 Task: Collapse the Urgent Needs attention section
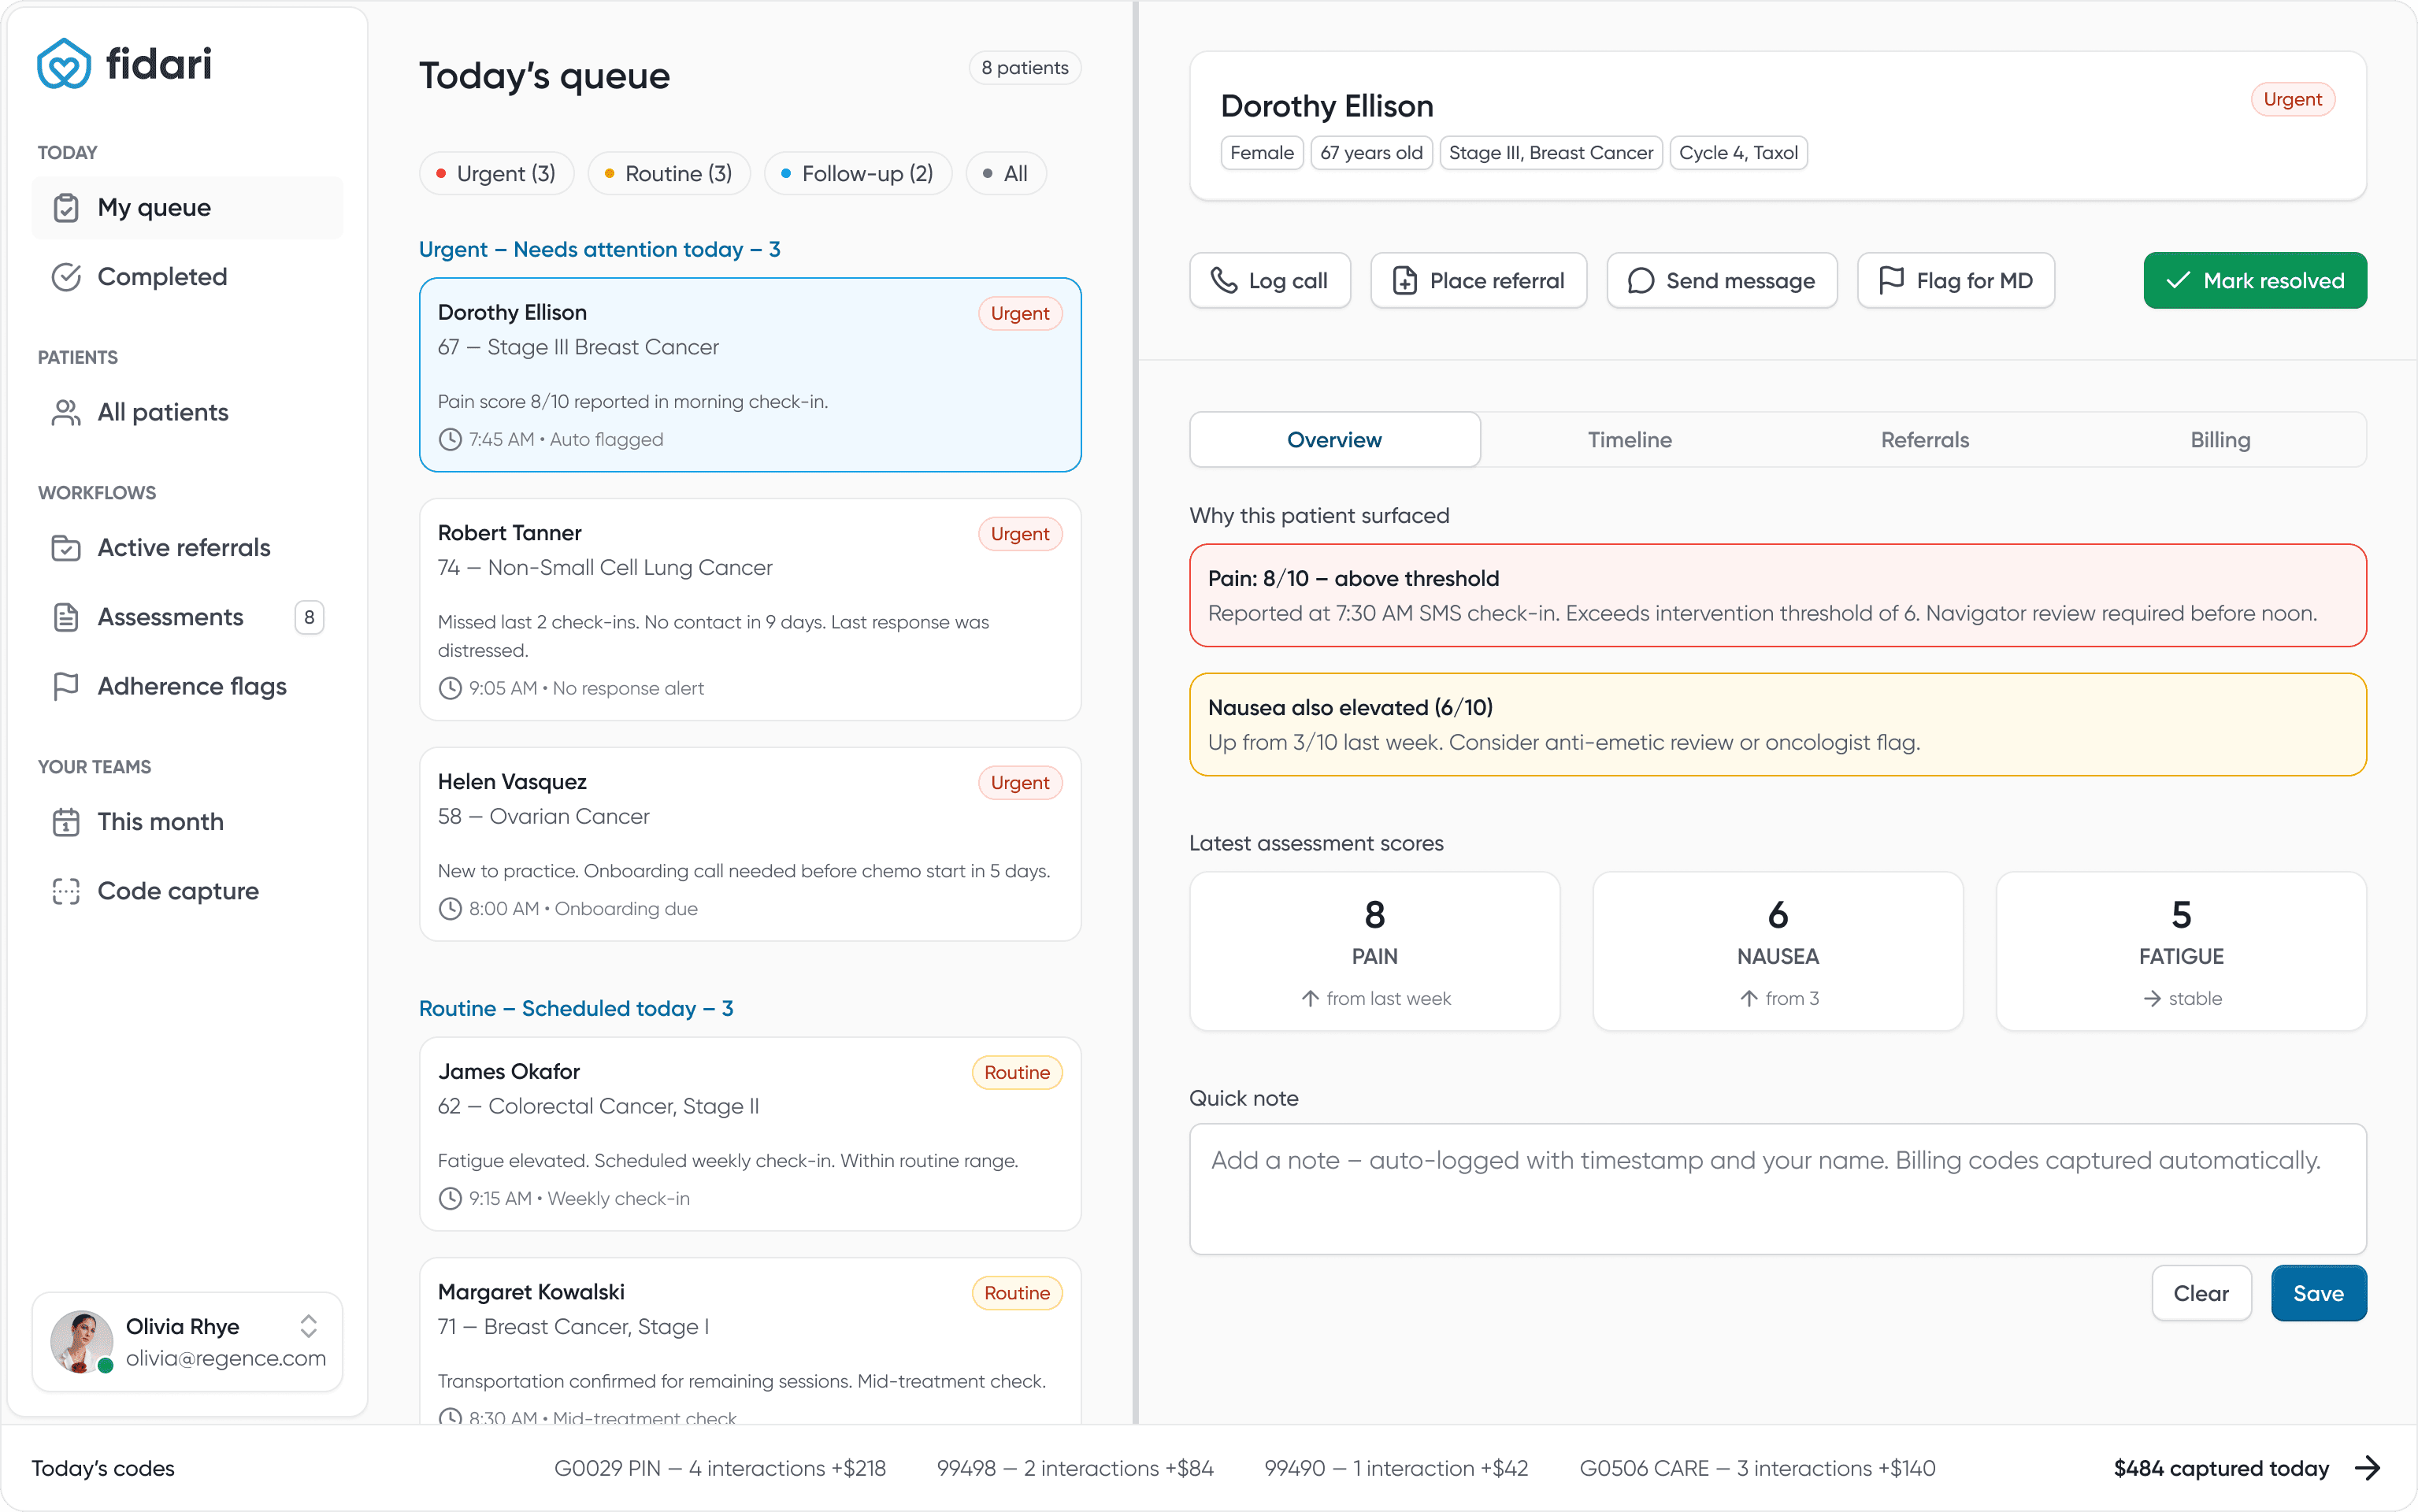600,249
